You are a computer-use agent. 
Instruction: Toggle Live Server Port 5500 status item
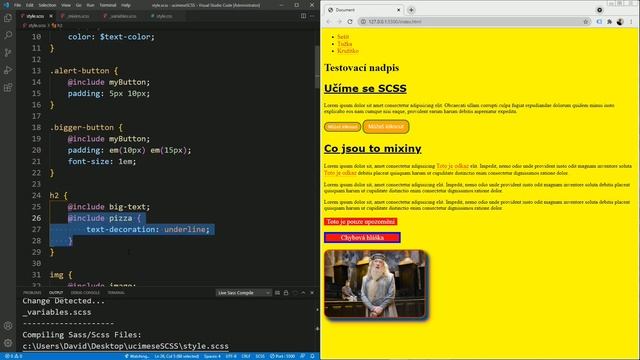(282, 356)
